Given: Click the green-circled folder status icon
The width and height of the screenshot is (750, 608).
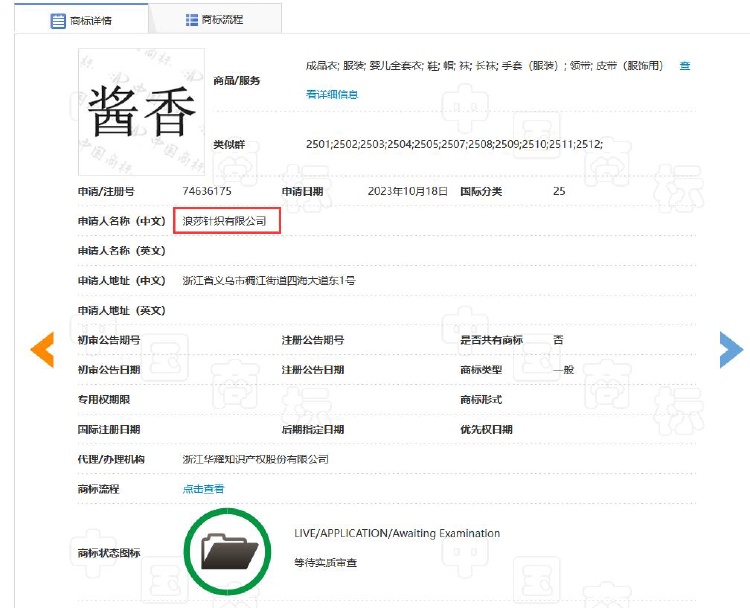Looking at the screenshot, I should 229,550.
